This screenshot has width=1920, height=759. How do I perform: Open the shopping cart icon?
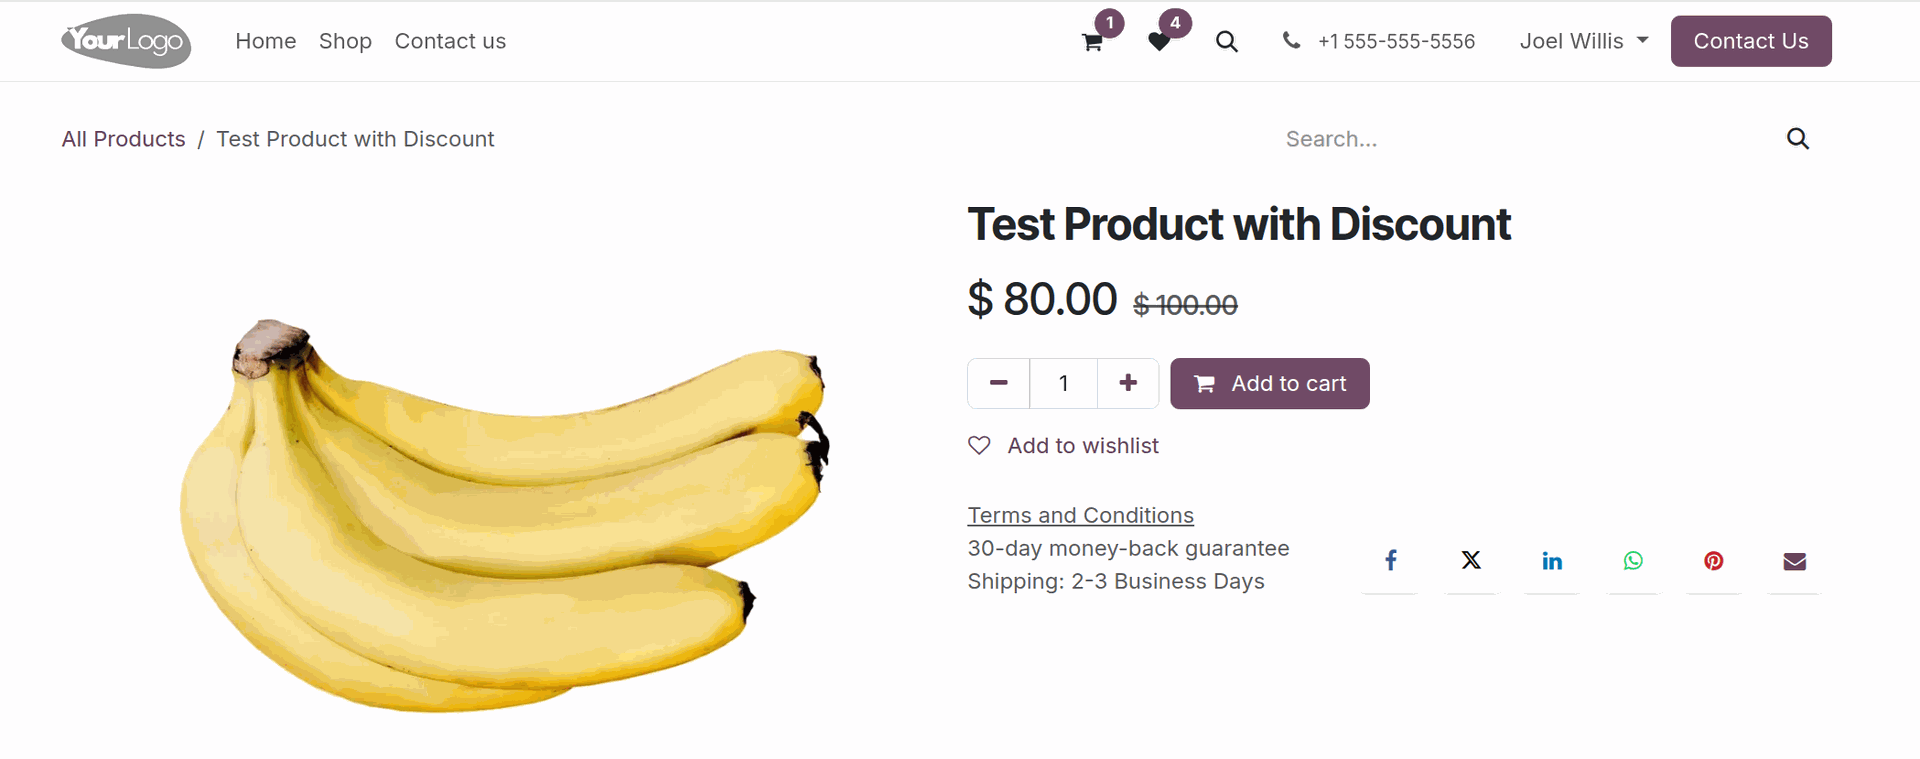[x=1090, y=42]
